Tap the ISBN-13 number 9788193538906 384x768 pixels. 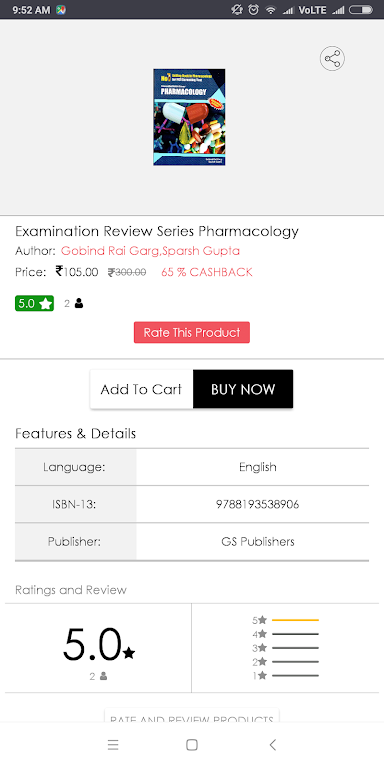(x=258, y=504)
